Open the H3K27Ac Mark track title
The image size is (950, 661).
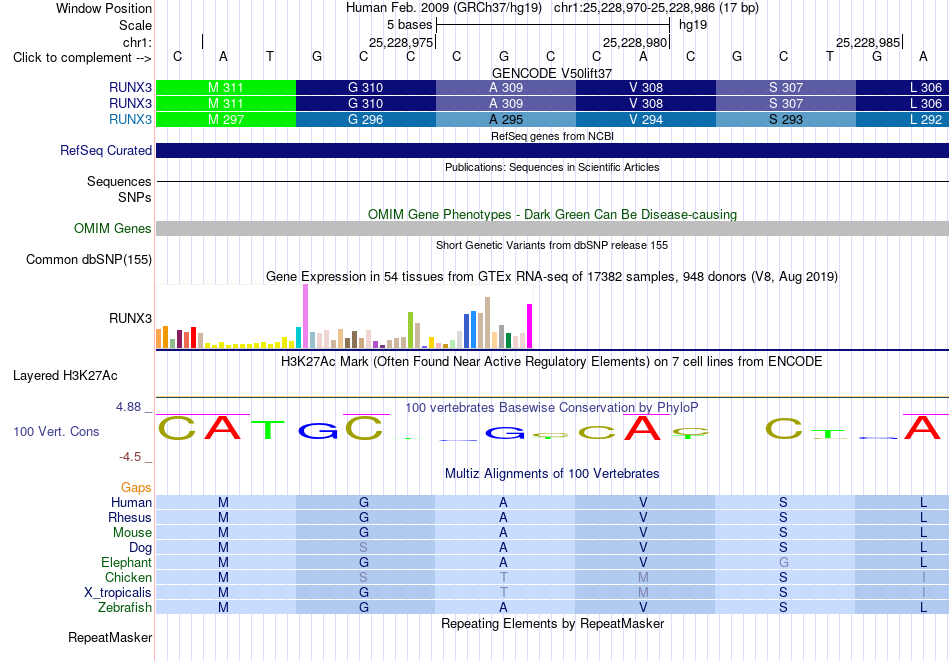click(x=552, y=362)
